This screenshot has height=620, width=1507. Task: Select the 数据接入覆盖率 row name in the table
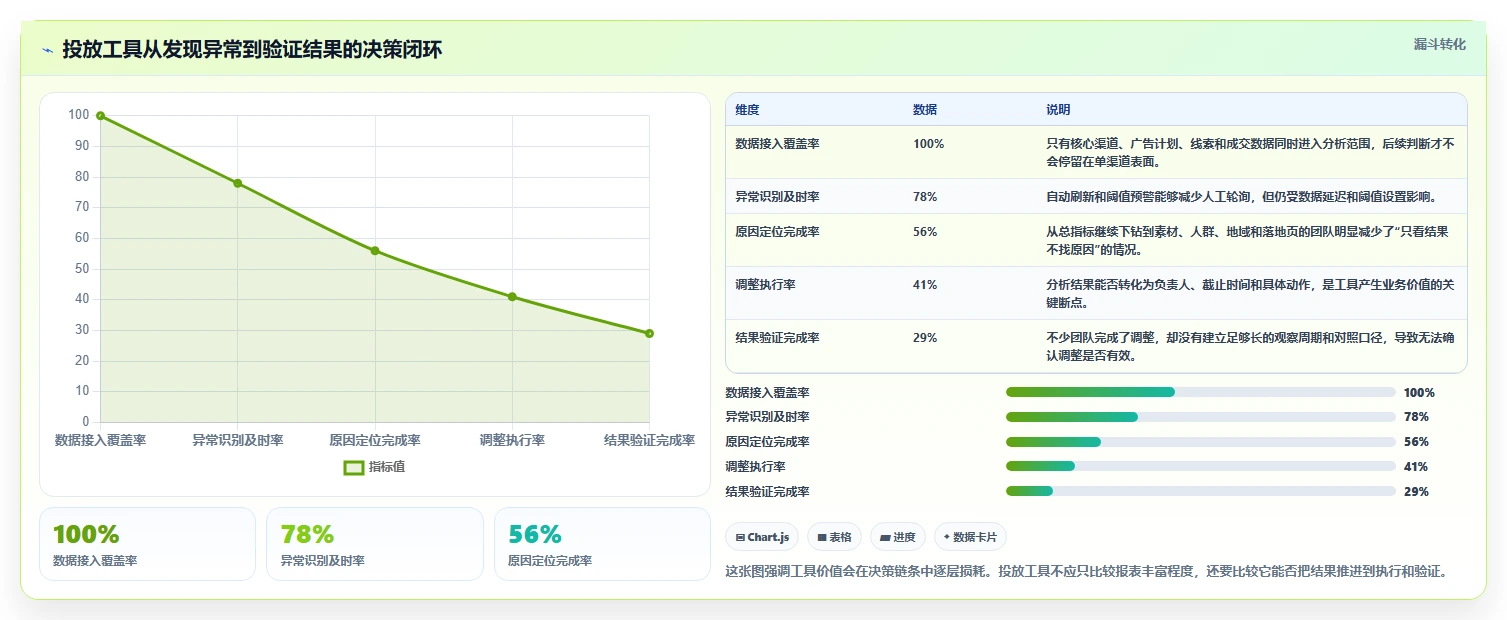pos(777,144)
